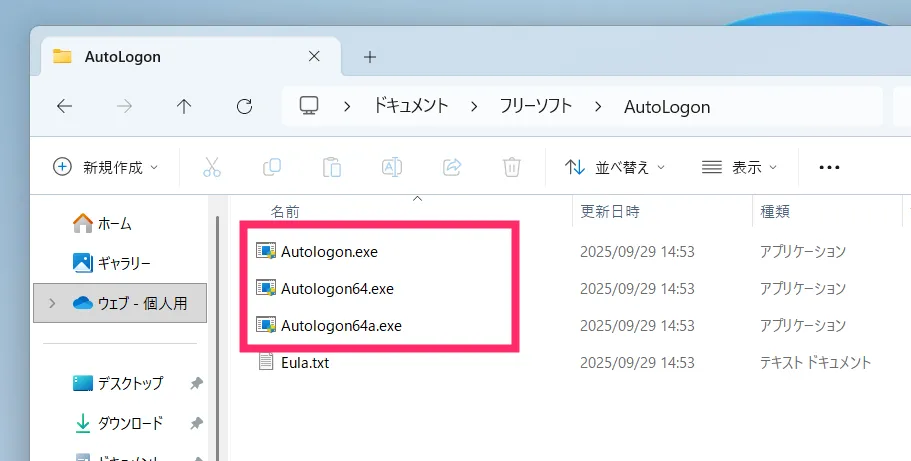The width and height of the screenshot is (911, 461).
Task: Go back with the left arrow
Action: pyautogui.click(x=64, y=106)
